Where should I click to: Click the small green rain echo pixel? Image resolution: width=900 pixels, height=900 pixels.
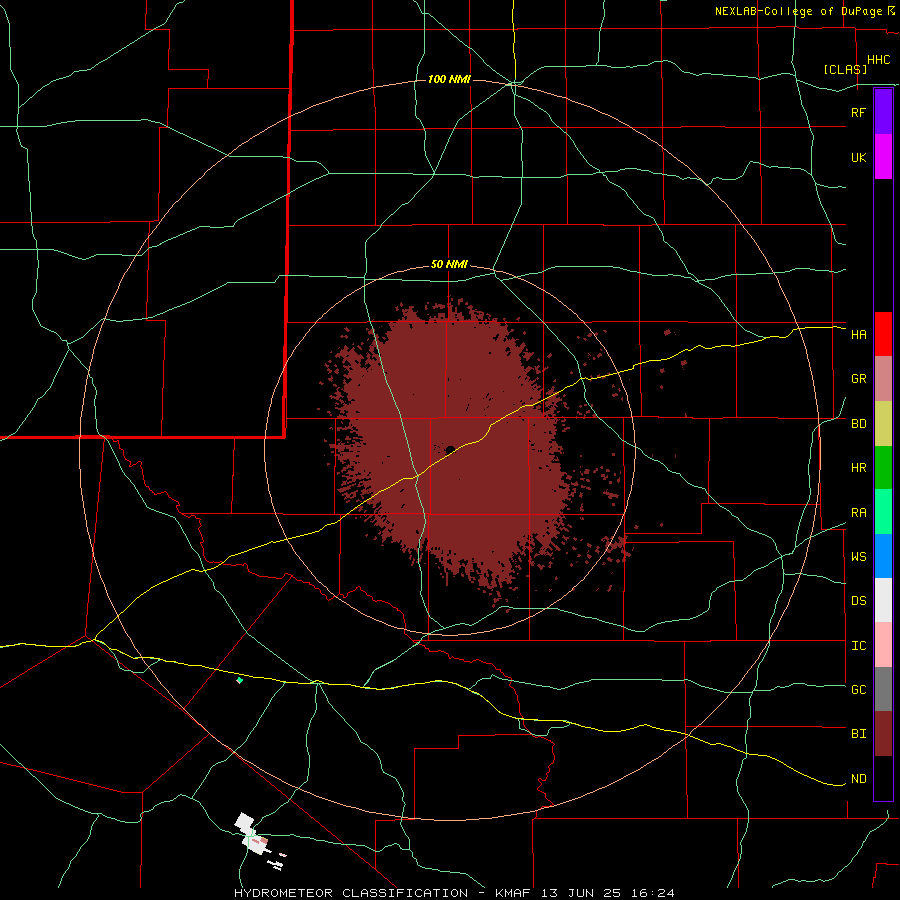click(239, 680)
